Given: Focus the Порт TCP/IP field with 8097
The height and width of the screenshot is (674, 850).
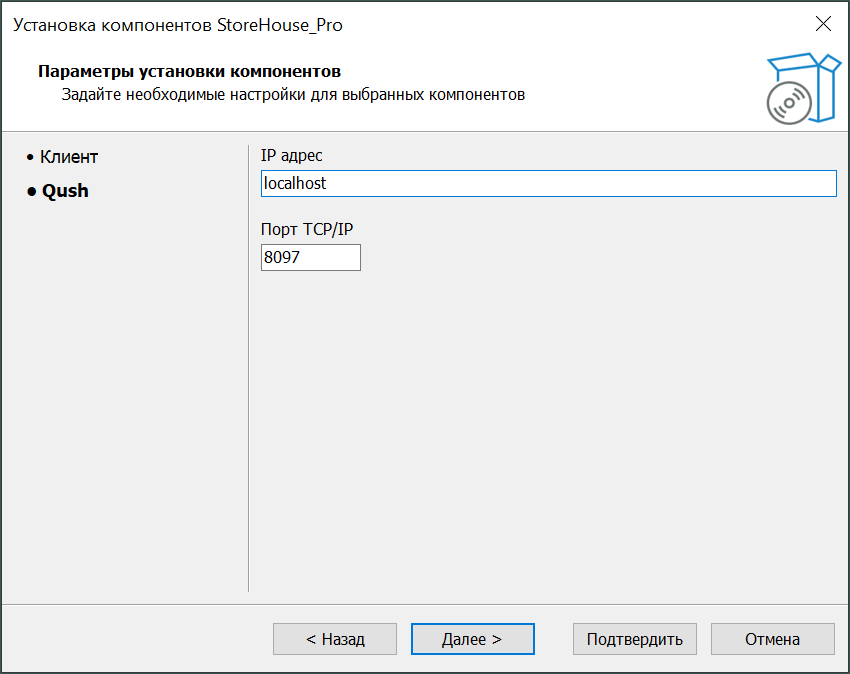Looking at the screenshot, I should [x=310, y=257].
